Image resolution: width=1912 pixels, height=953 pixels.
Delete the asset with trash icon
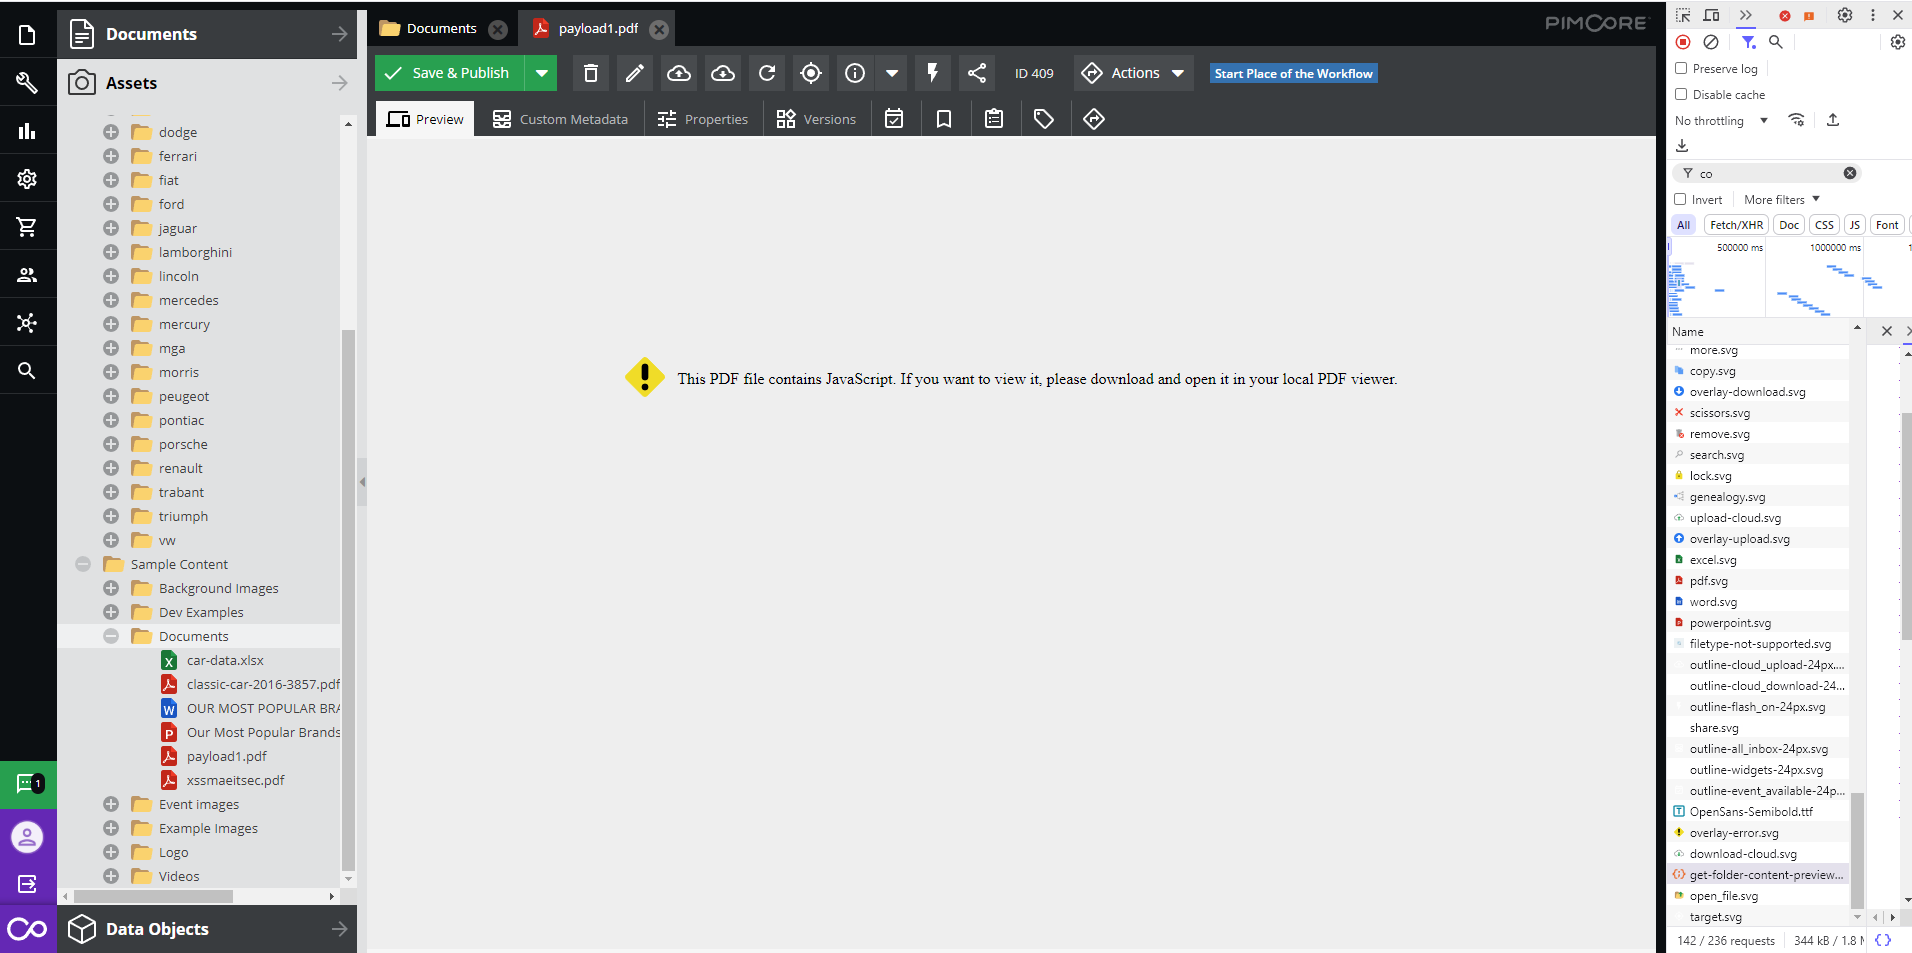point(591,73)
